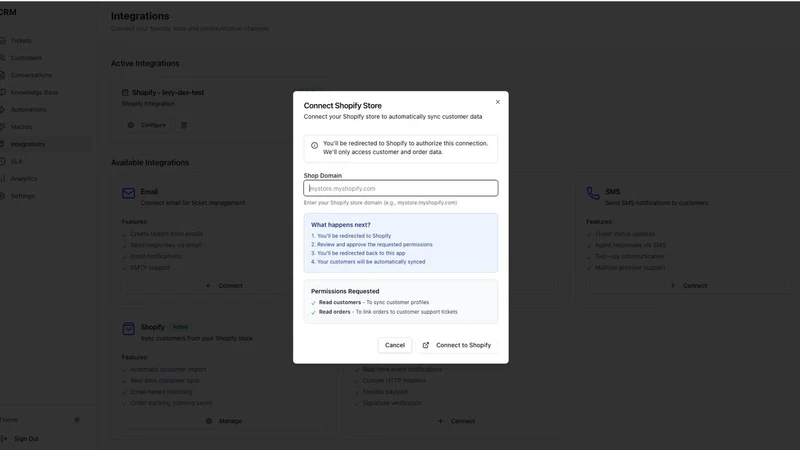Click 'Multiple provider support' feature text
The width and height of the screenshot is (800, 450).
[630, 267]
